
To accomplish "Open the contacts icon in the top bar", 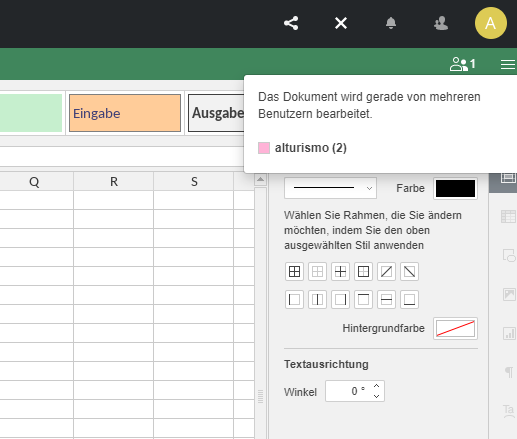I will pos(441,23).
